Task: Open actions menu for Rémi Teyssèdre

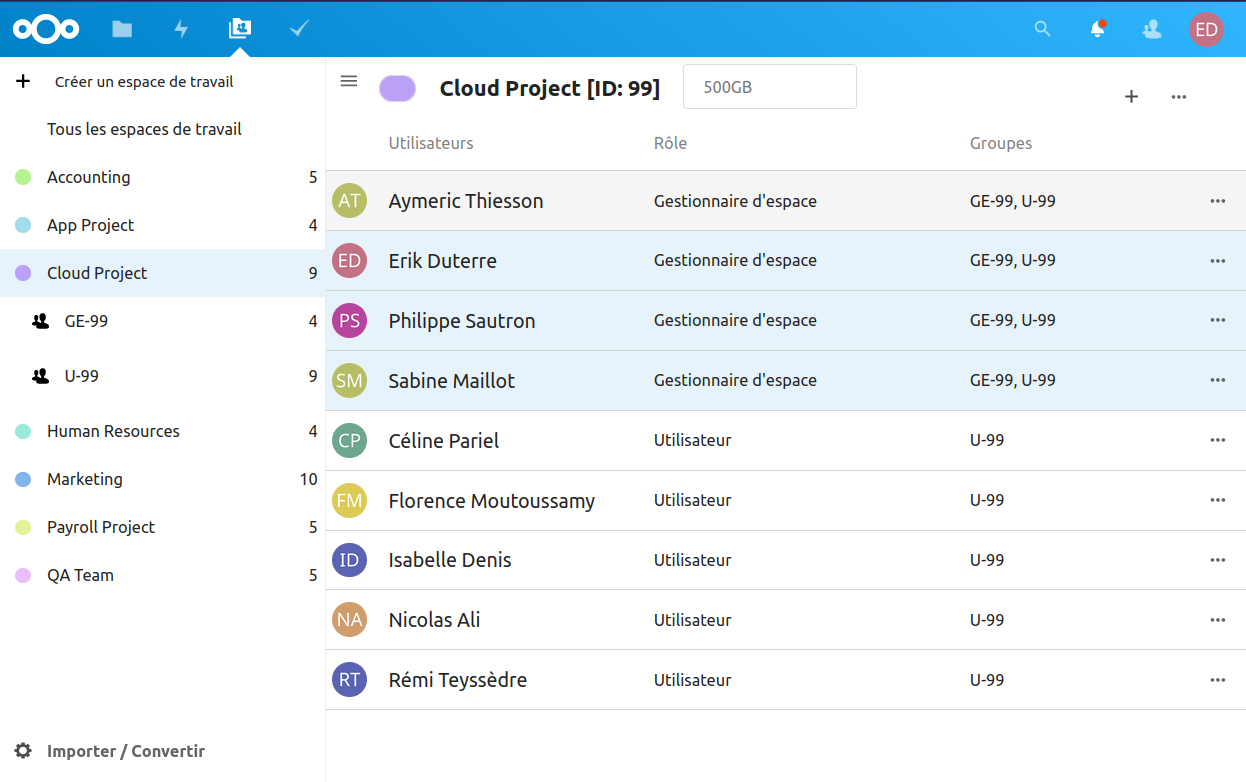Action: click(x=1217, y=680)
